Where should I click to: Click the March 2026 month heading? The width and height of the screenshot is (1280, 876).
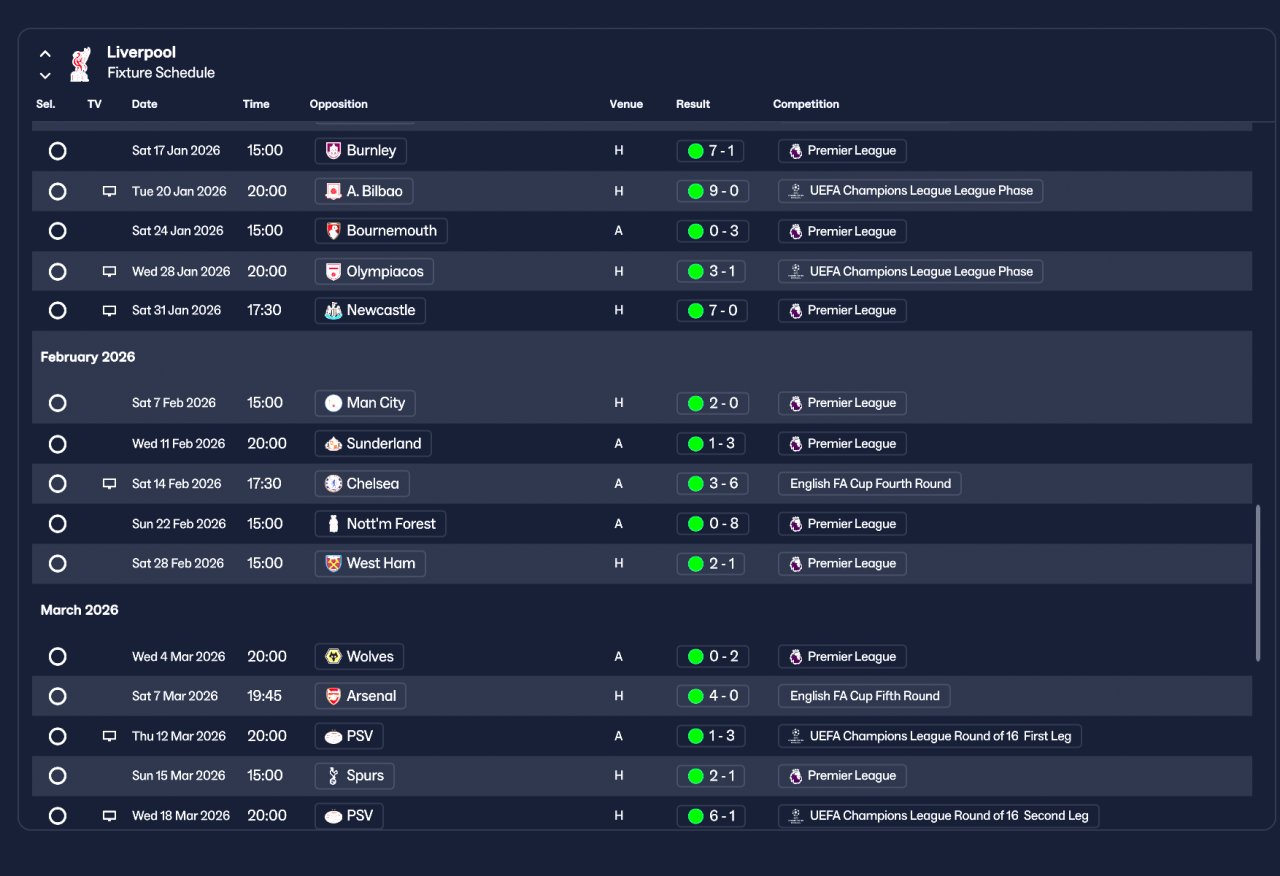click(79, 610)
